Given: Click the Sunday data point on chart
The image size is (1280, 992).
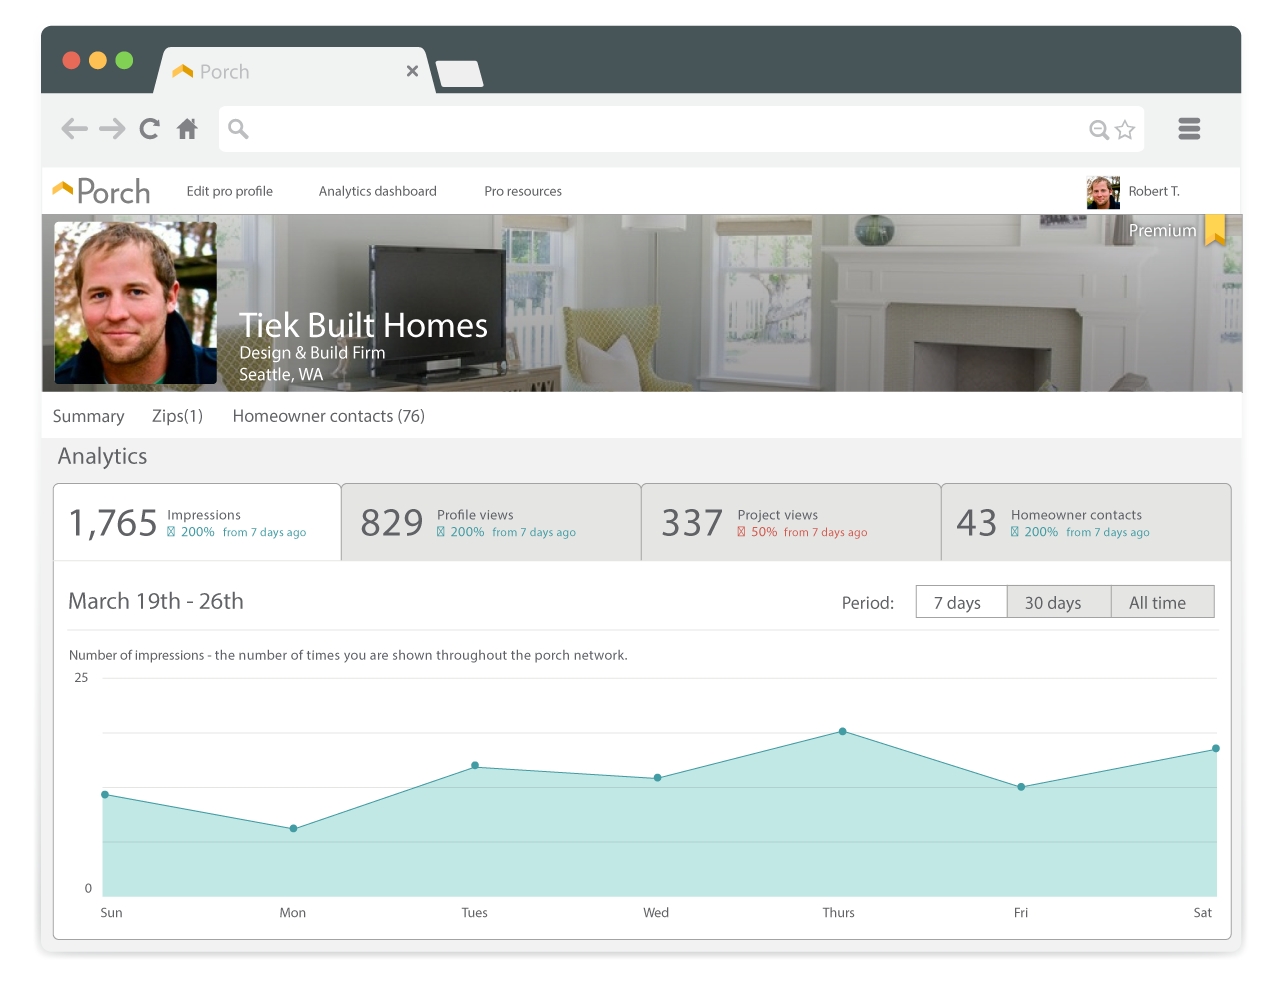Looking at the screenshot, I should 105,795.
